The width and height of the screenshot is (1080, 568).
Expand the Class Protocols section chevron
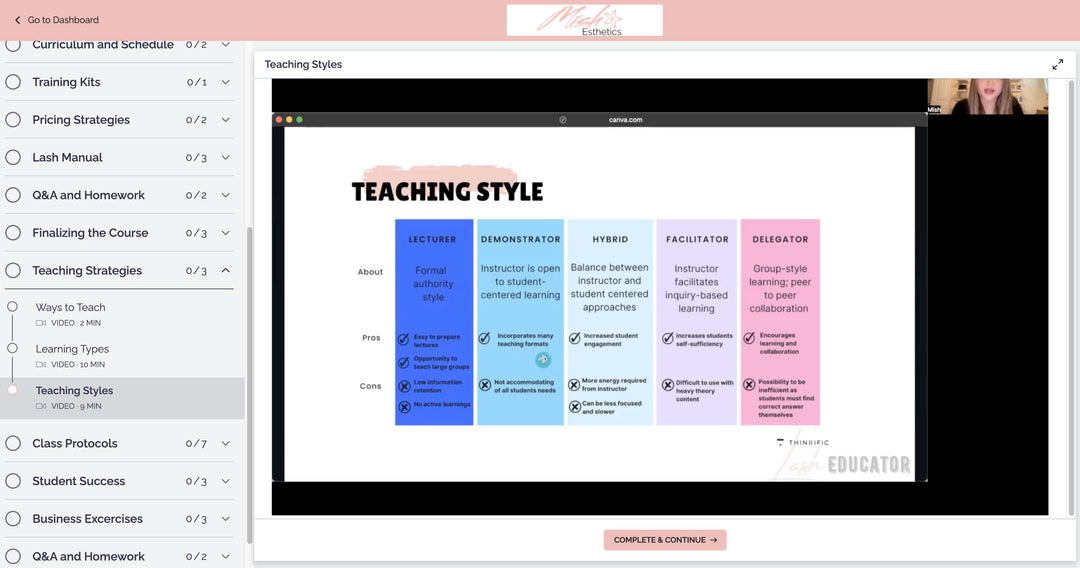(225, 444)
